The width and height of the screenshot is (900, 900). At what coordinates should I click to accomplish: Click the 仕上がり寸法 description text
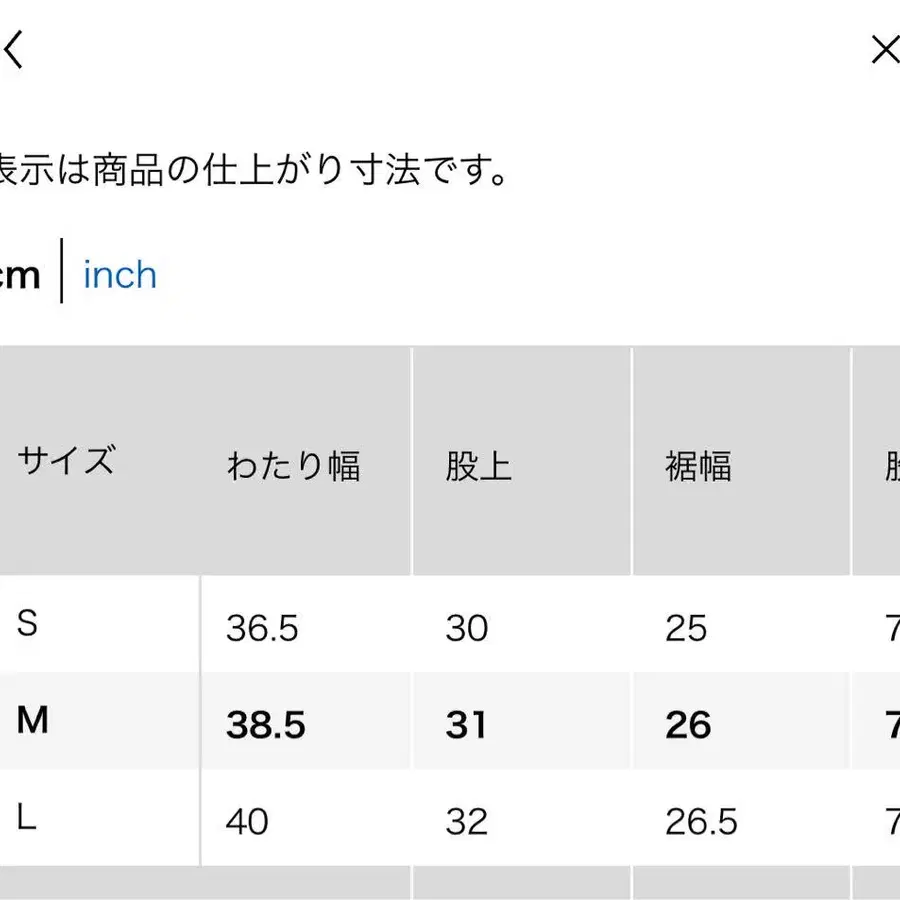coord(255,171)
